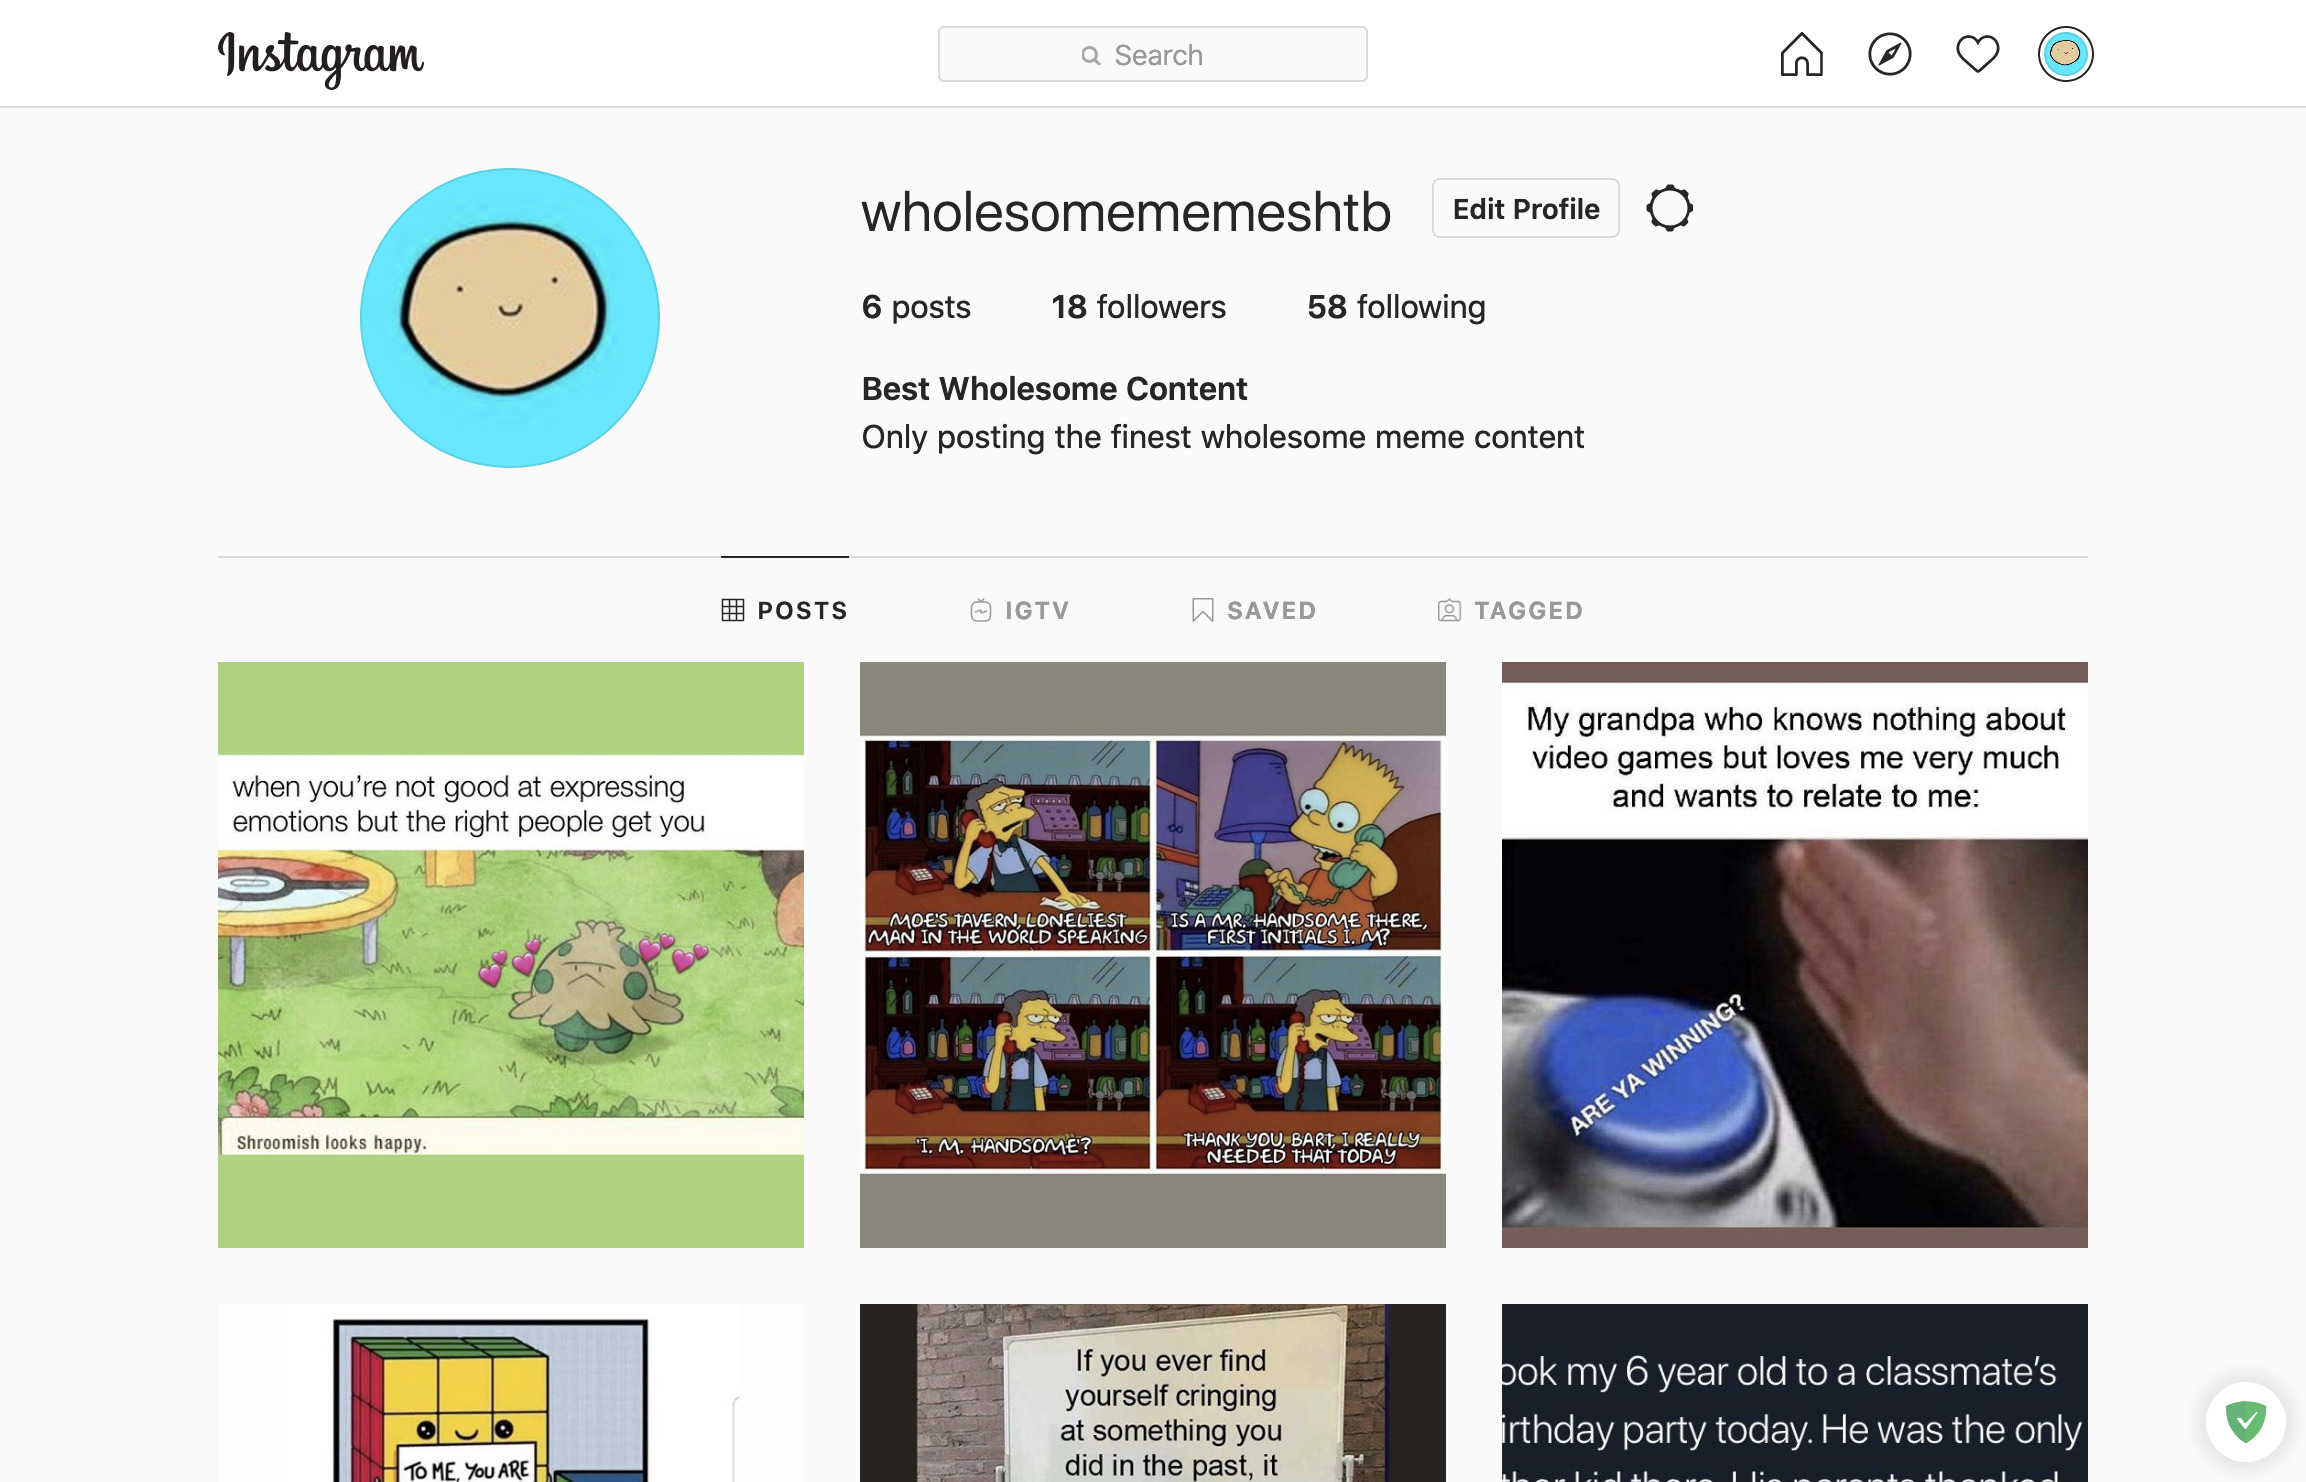
Task: View the 58 following list
Action: 1396,307
